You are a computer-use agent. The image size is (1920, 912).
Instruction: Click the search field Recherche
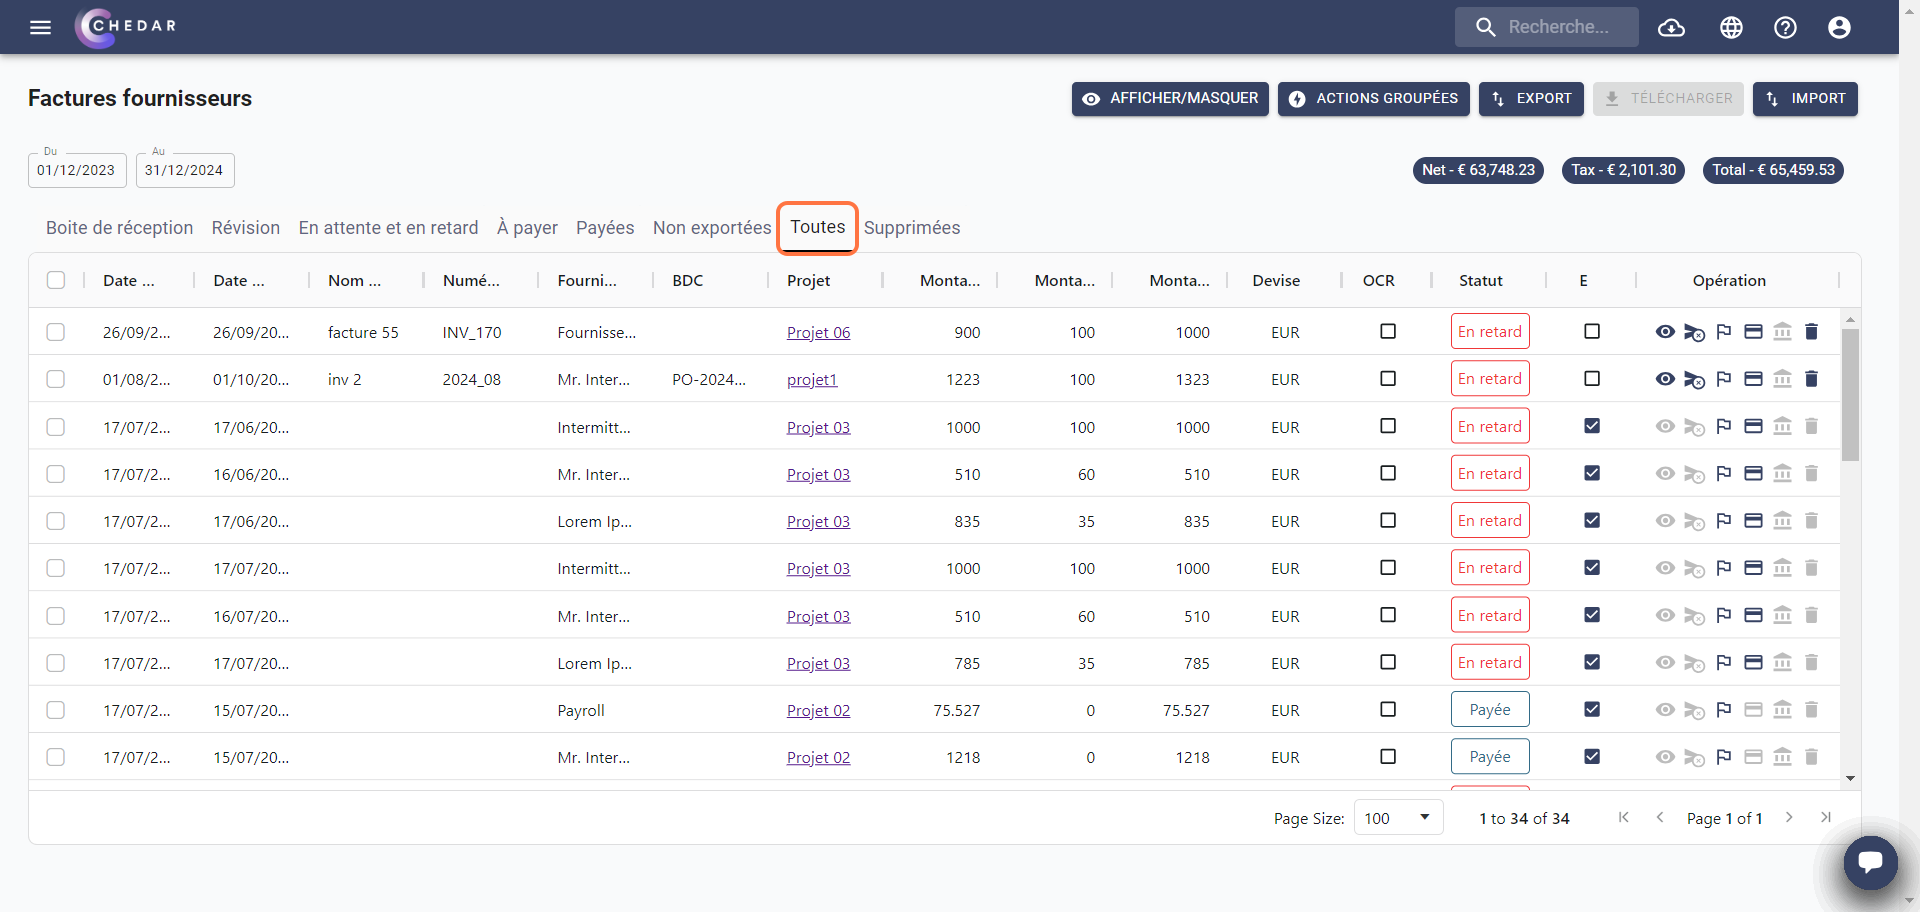tap(1547, 27)
